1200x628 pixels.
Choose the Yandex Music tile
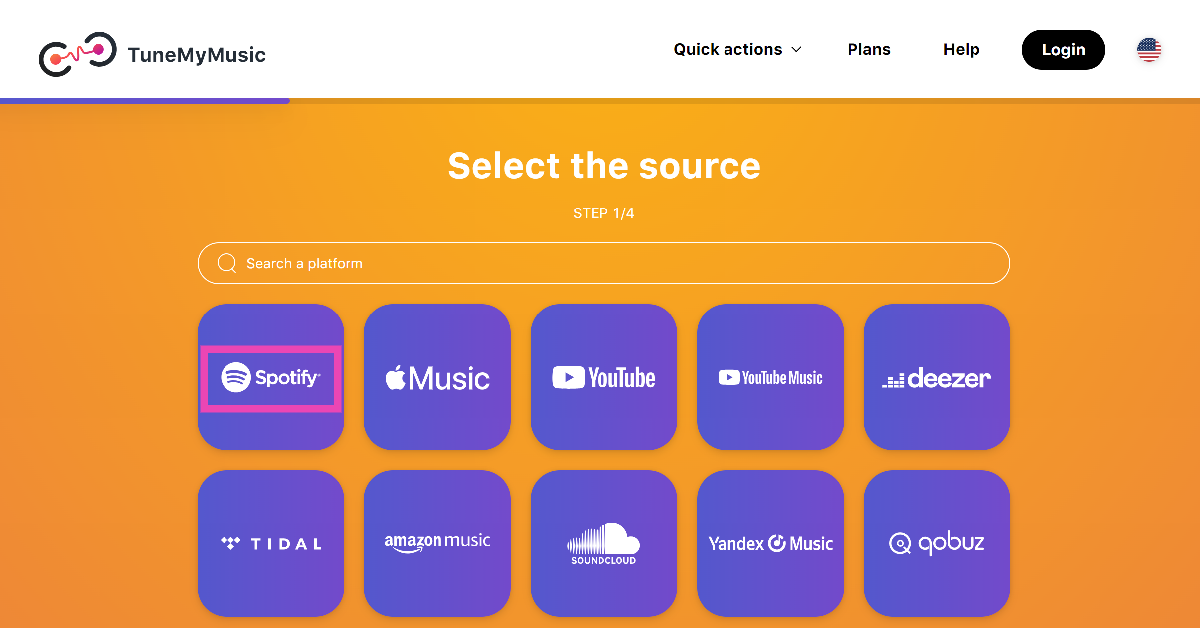(770, 544)
